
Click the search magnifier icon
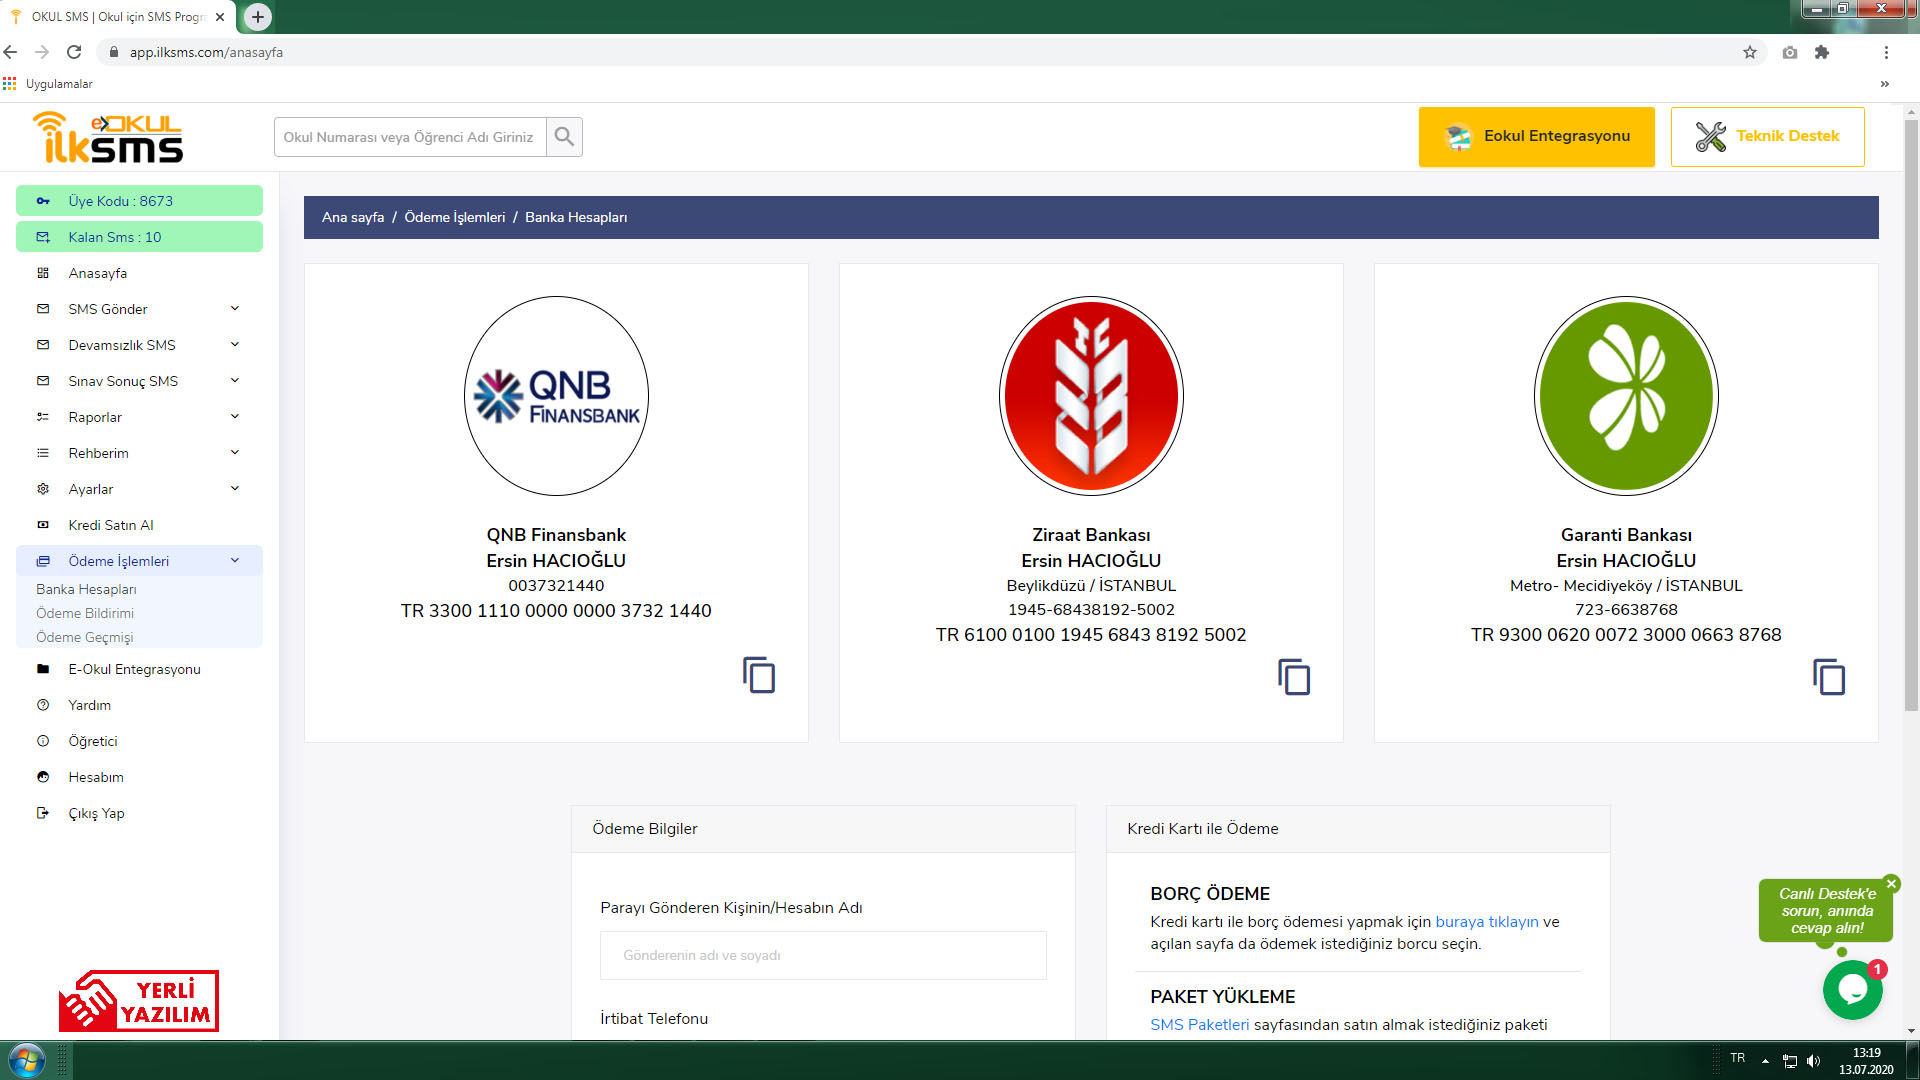click(x=564, y=137)
